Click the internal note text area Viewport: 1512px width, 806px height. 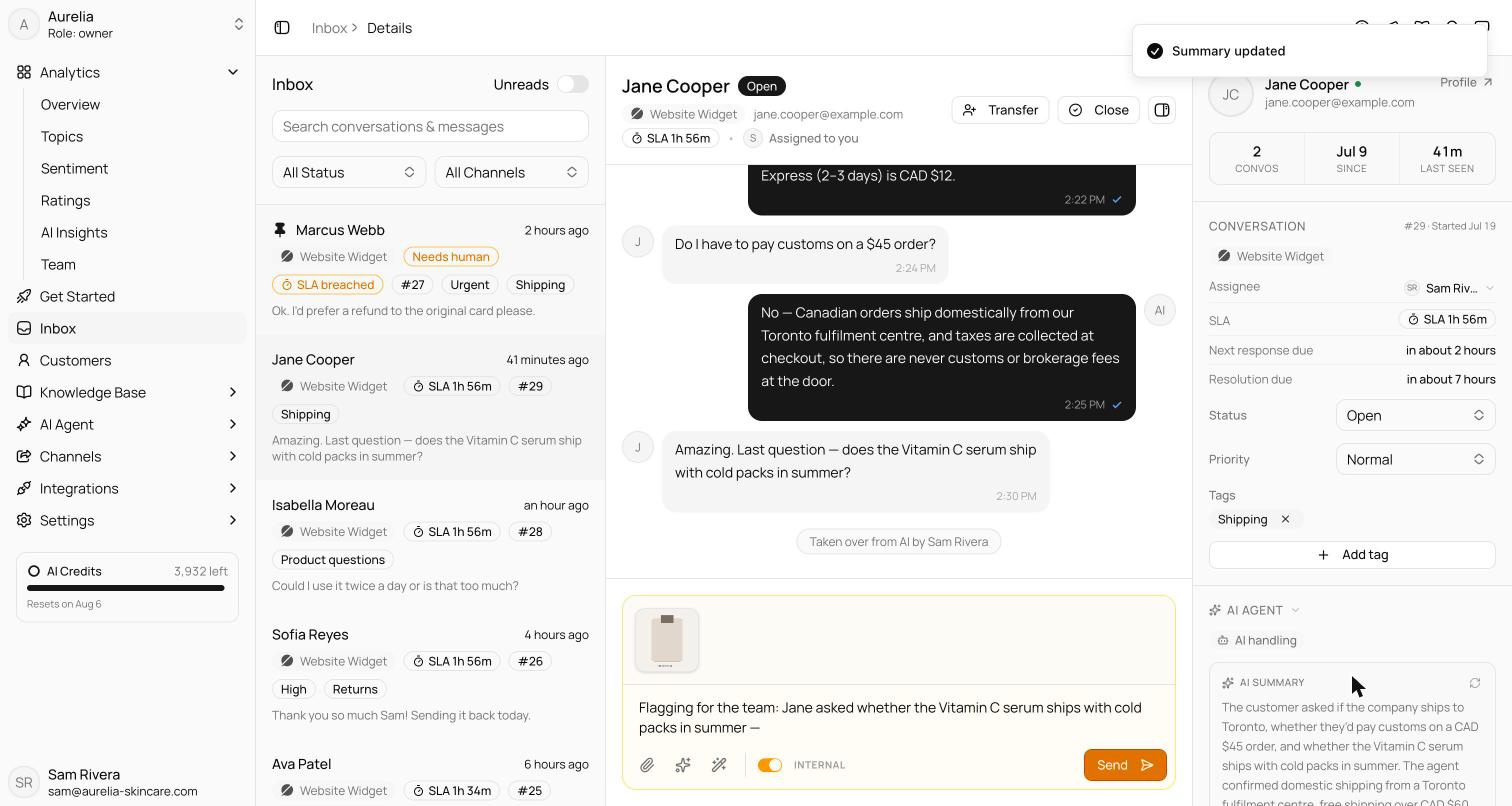click(899, 717)
